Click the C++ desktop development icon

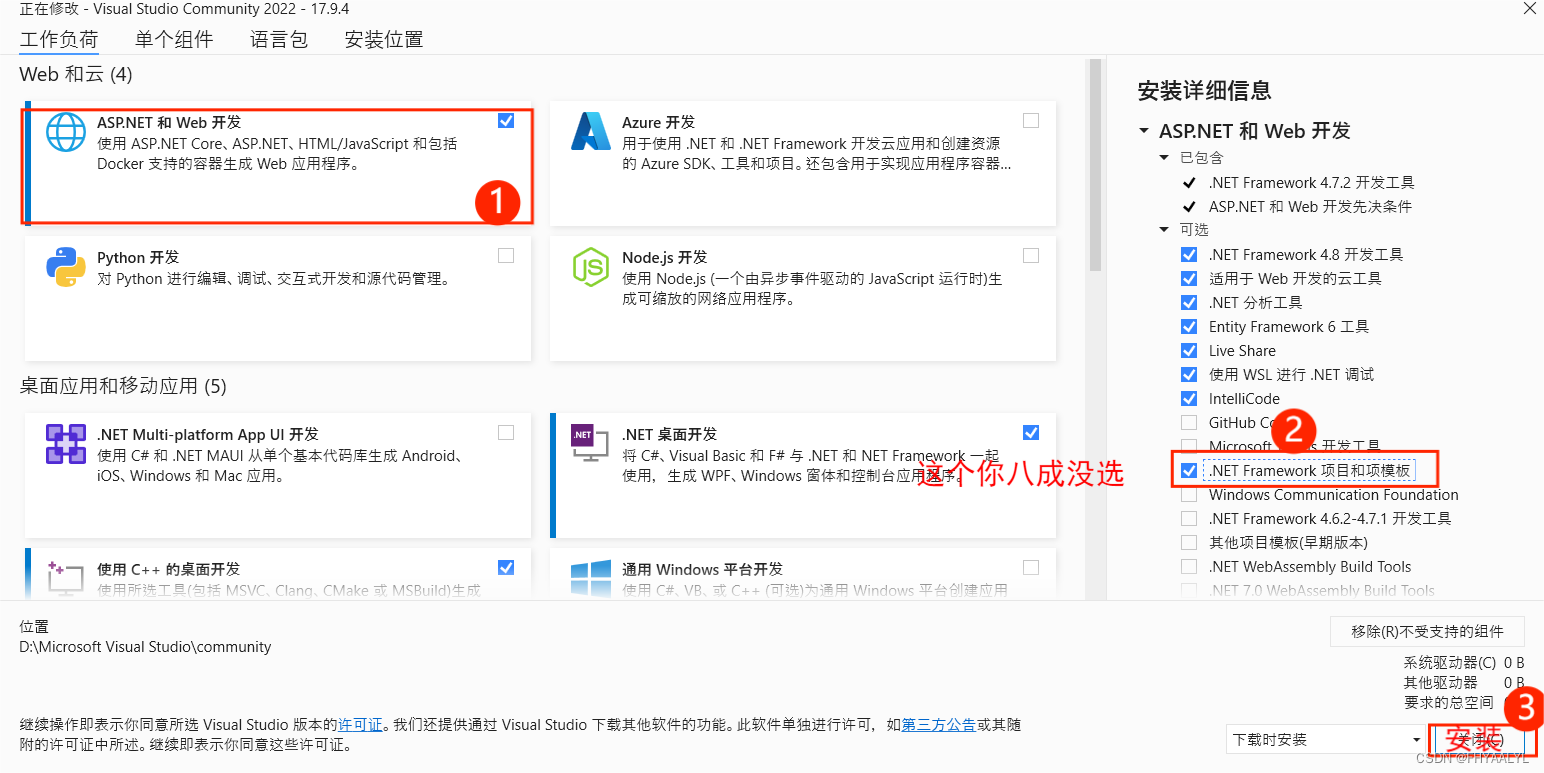click(66, 578)
